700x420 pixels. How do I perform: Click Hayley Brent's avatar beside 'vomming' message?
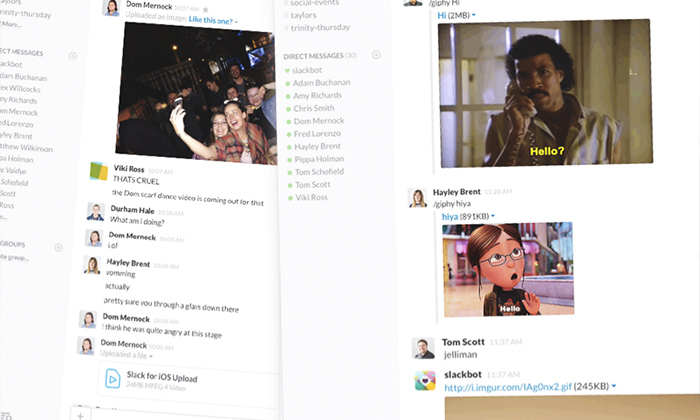[x=92, y=265]
